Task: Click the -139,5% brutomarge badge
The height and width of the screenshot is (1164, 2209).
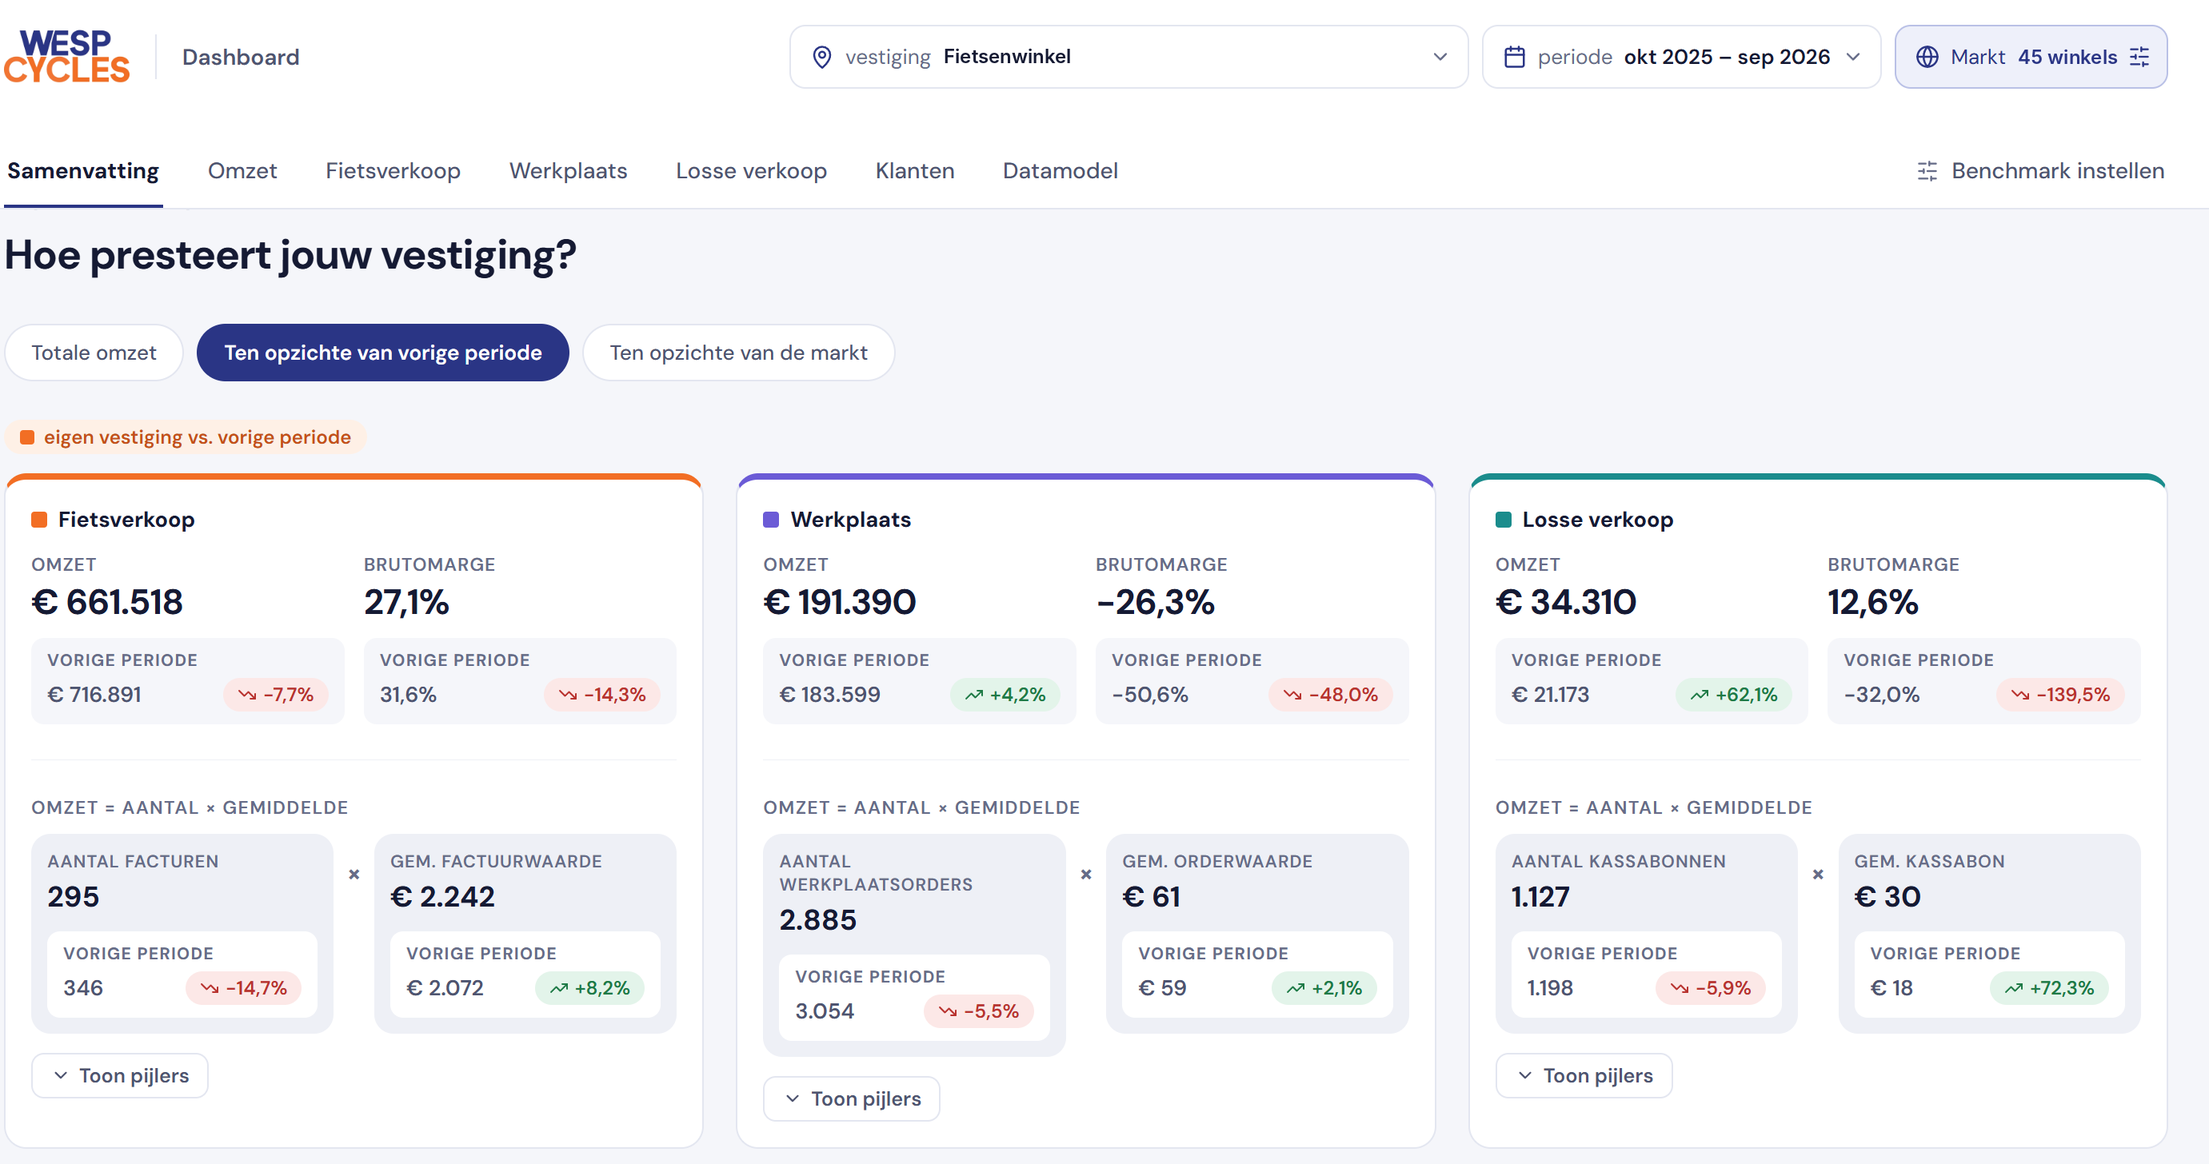Action: 2060,694
